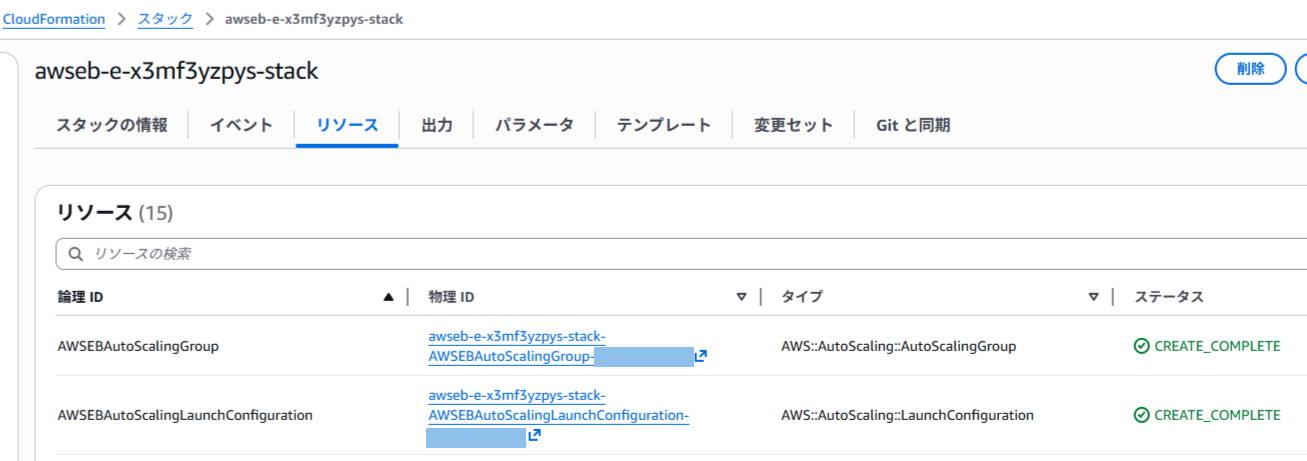This screenshot has width=1307, height=461.
Task: Click the 論理 ID column header
Action: 80,297
